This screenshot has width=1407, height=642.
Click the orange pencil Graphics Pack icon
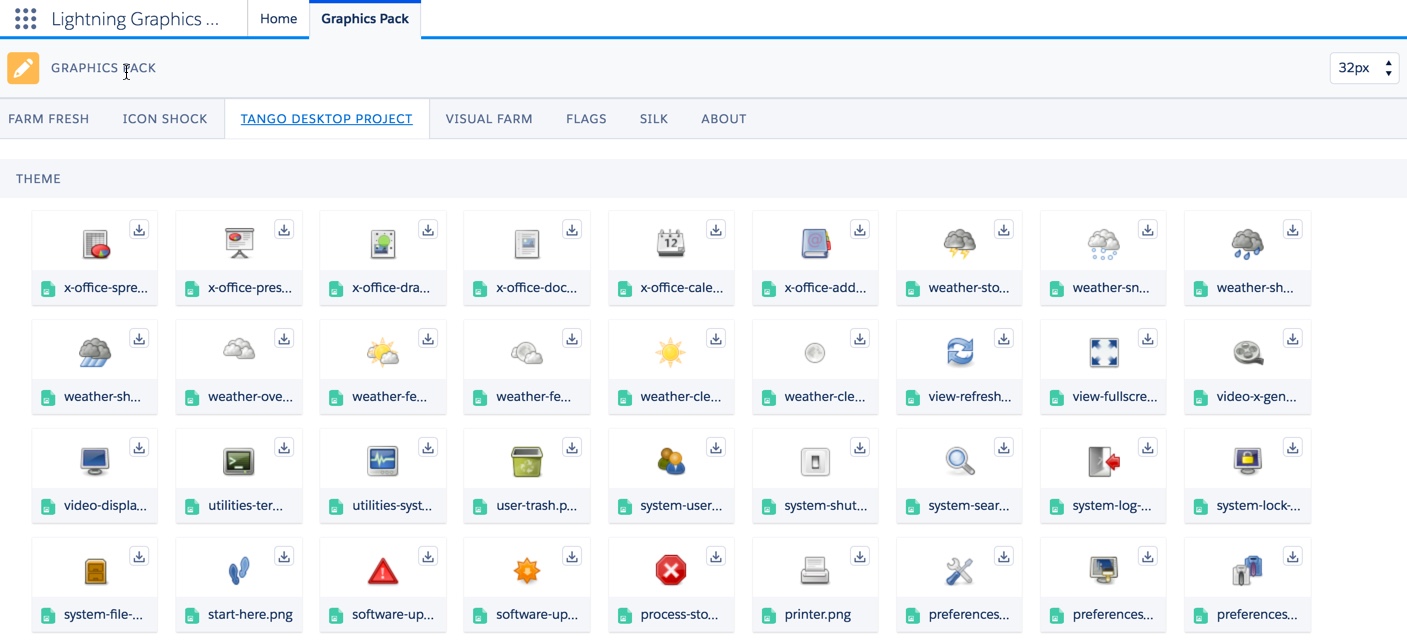pos(23,68)
